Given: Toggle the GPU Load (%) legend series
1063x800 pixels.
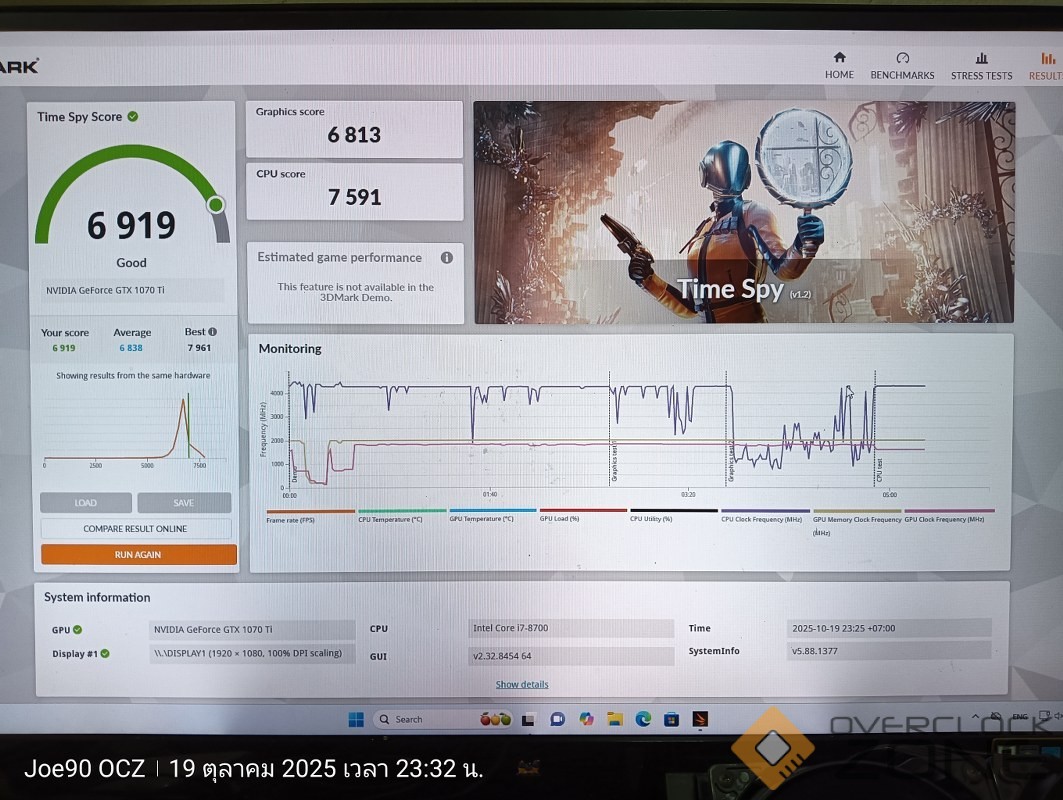Looking at the screenshot, I should [x=583, y=515].
